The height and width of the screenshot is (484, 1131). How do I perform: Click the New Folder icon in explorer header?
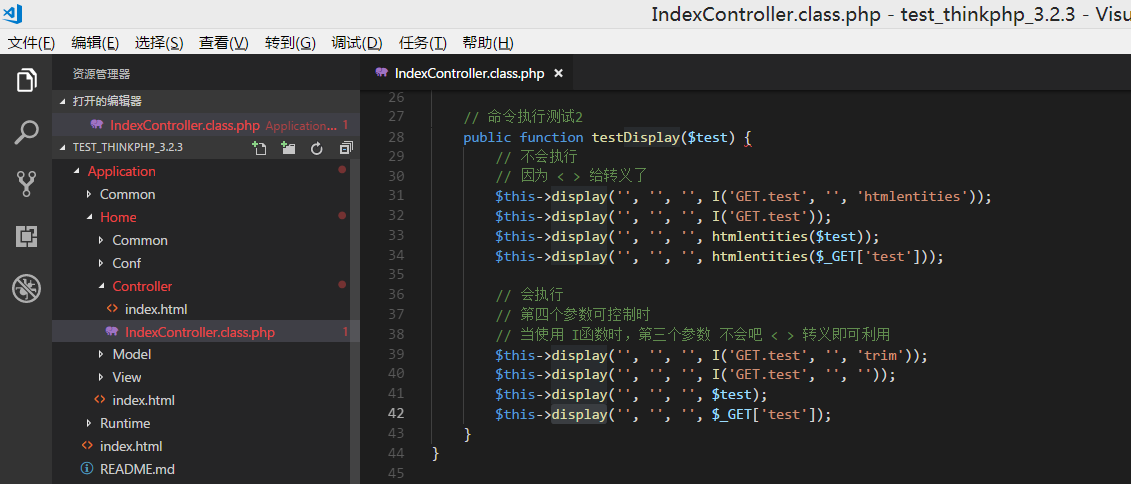pos(289,148)
